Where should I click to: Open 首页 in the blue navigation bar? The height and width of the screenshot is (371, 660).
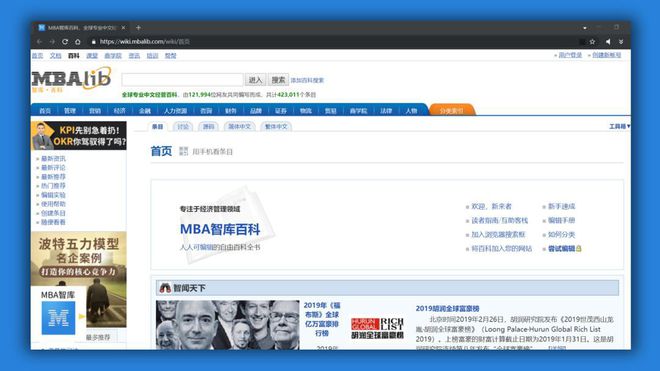[45, 111]
